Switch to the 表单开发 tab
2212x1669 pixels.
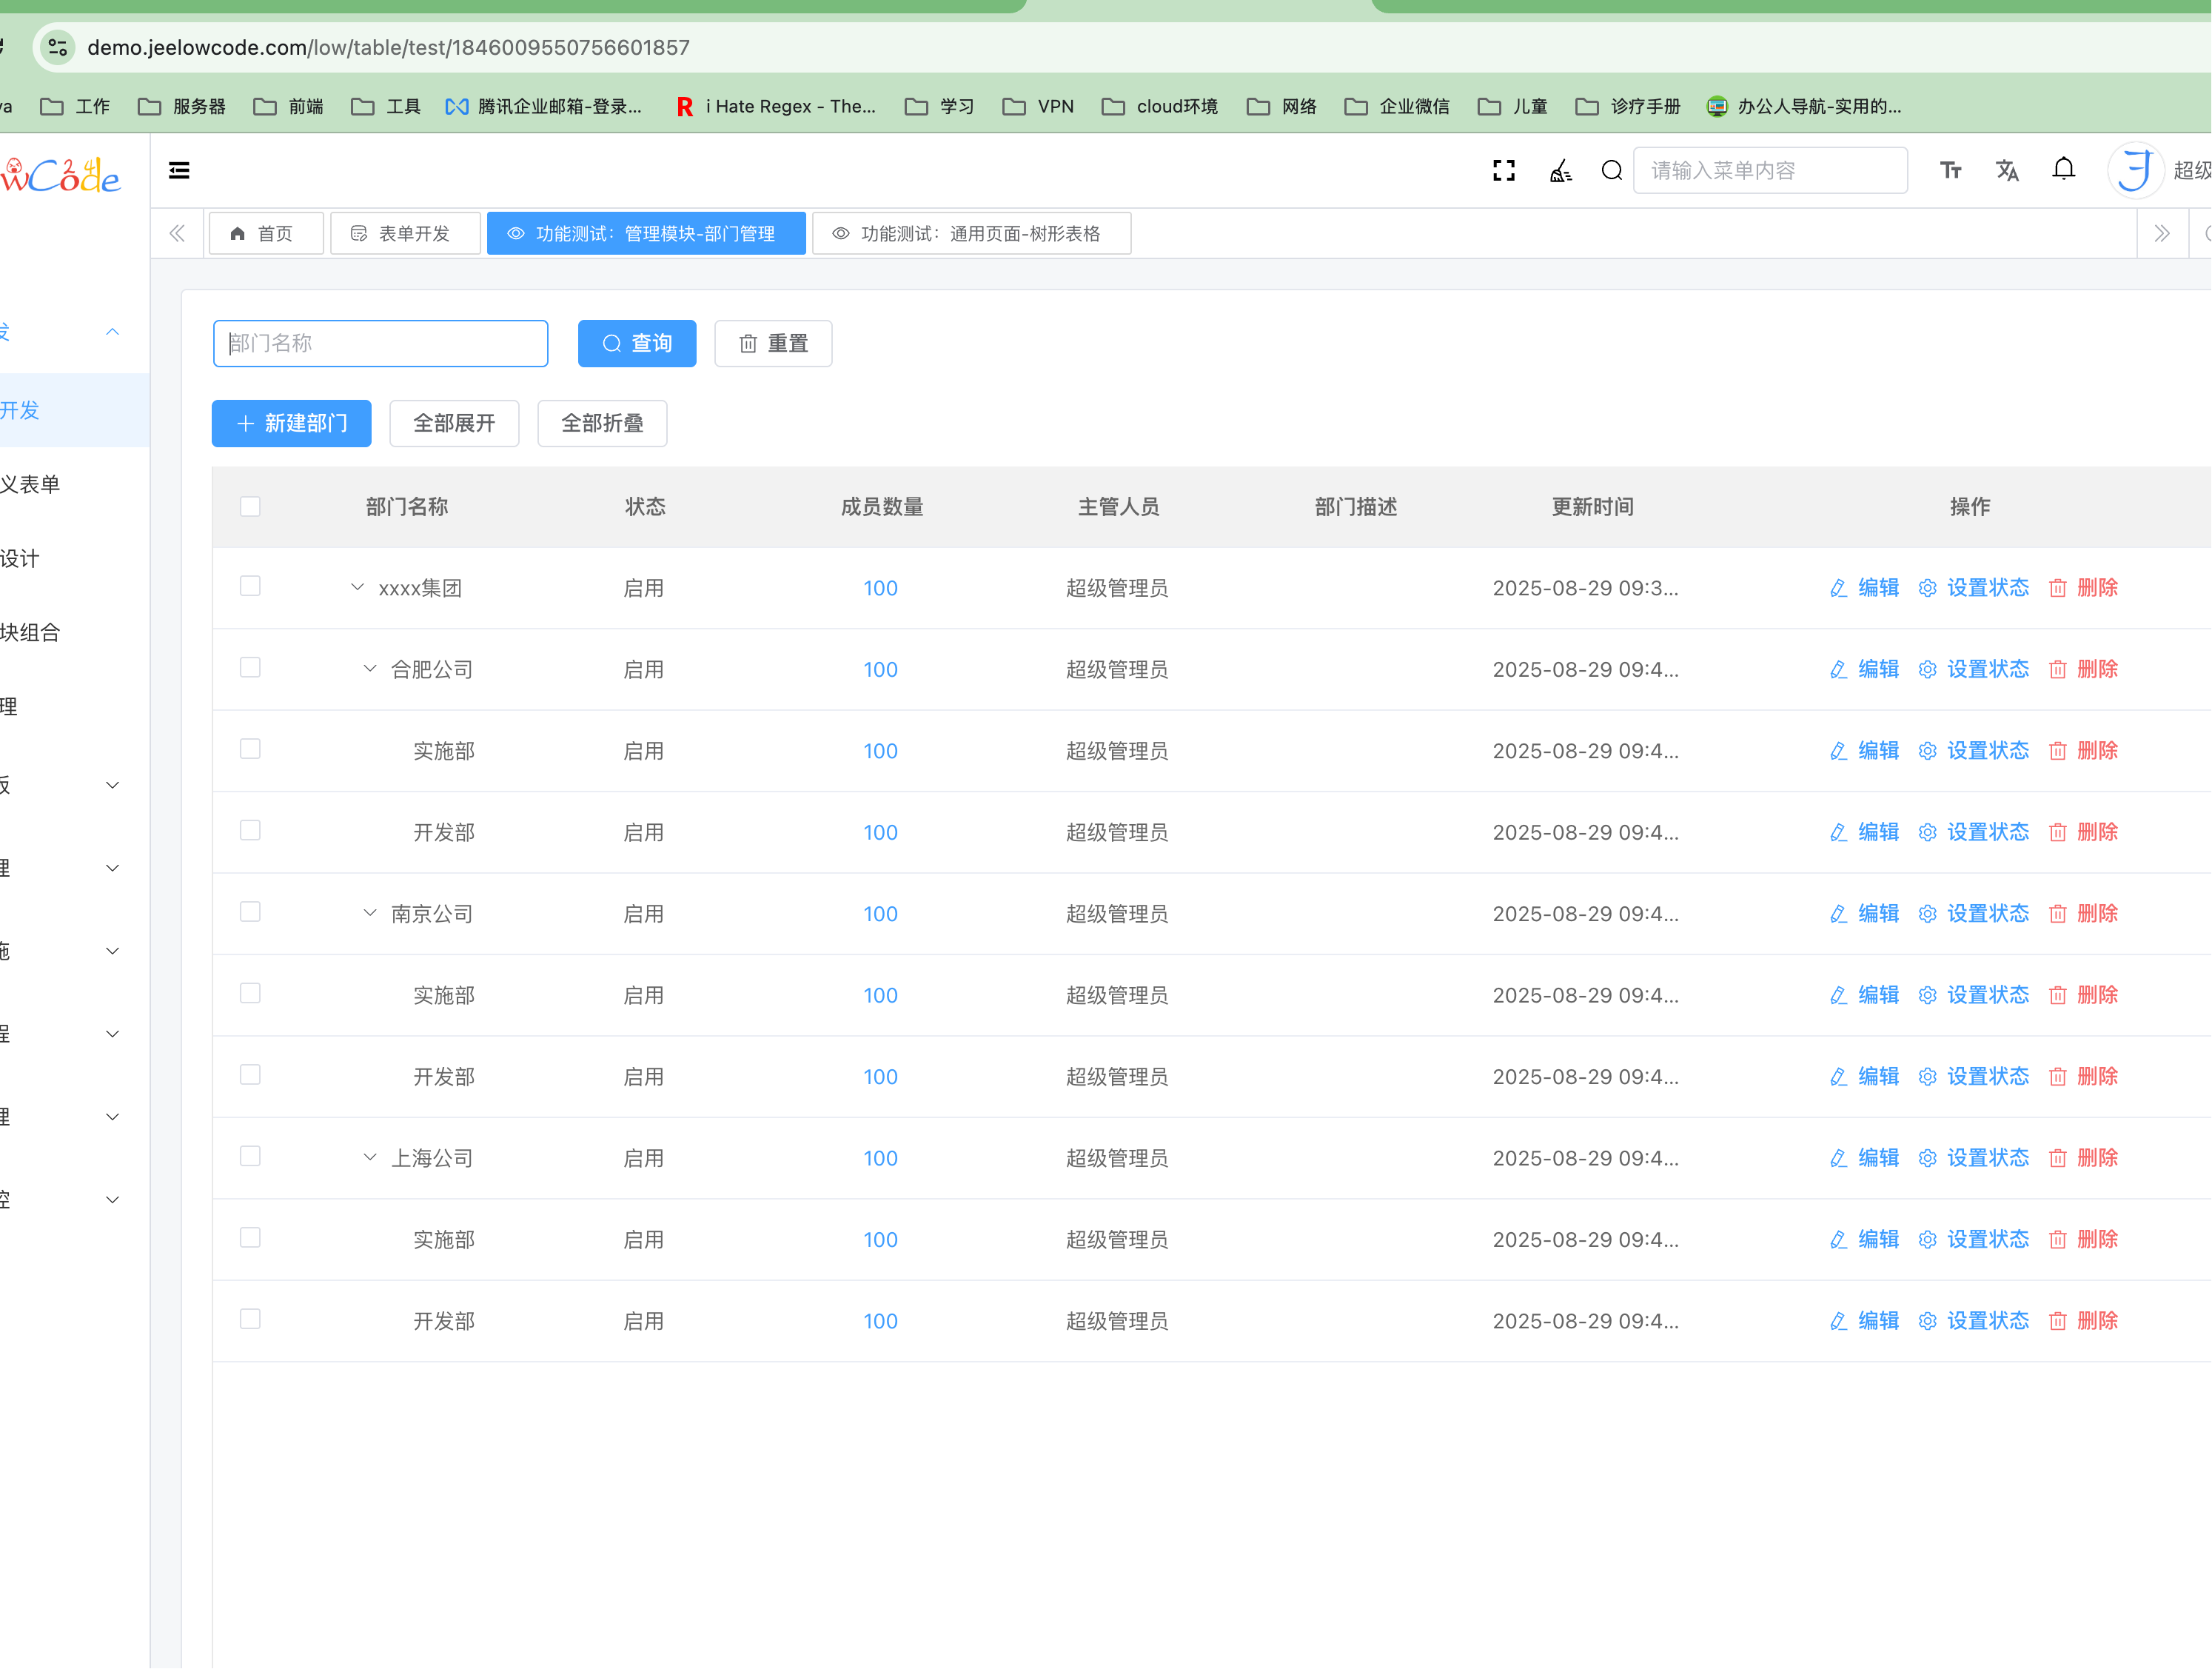point(405,233)
